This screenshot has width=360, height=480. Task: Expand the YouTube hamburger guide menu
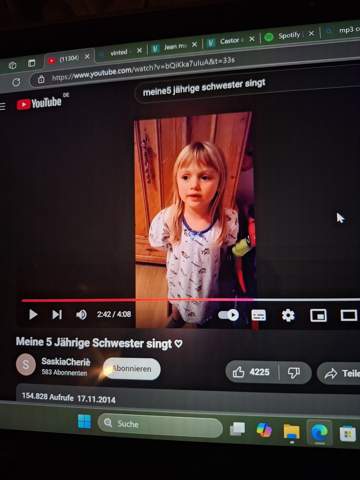[x=3, y=106]
